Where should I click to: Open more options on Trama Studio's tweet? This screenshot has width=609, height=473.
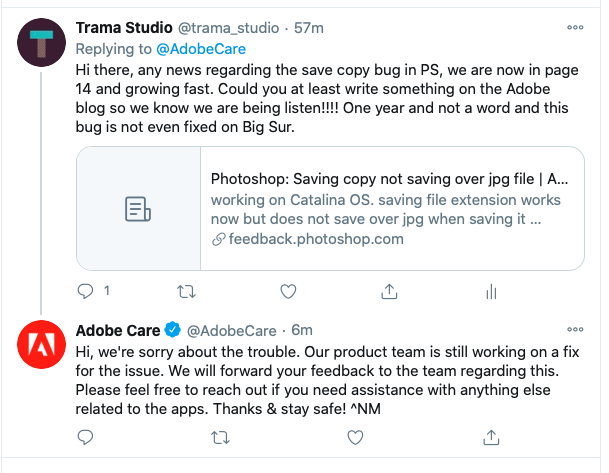(x=575, y=28)
